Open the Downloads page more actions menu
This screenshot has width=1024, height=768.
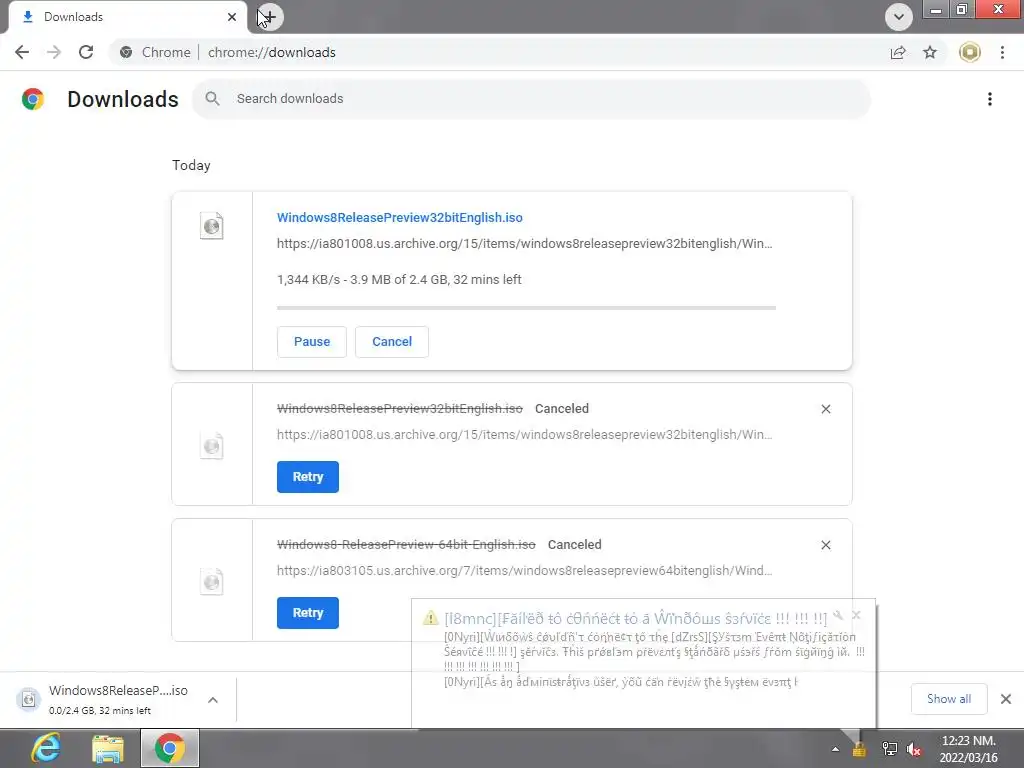990,99
